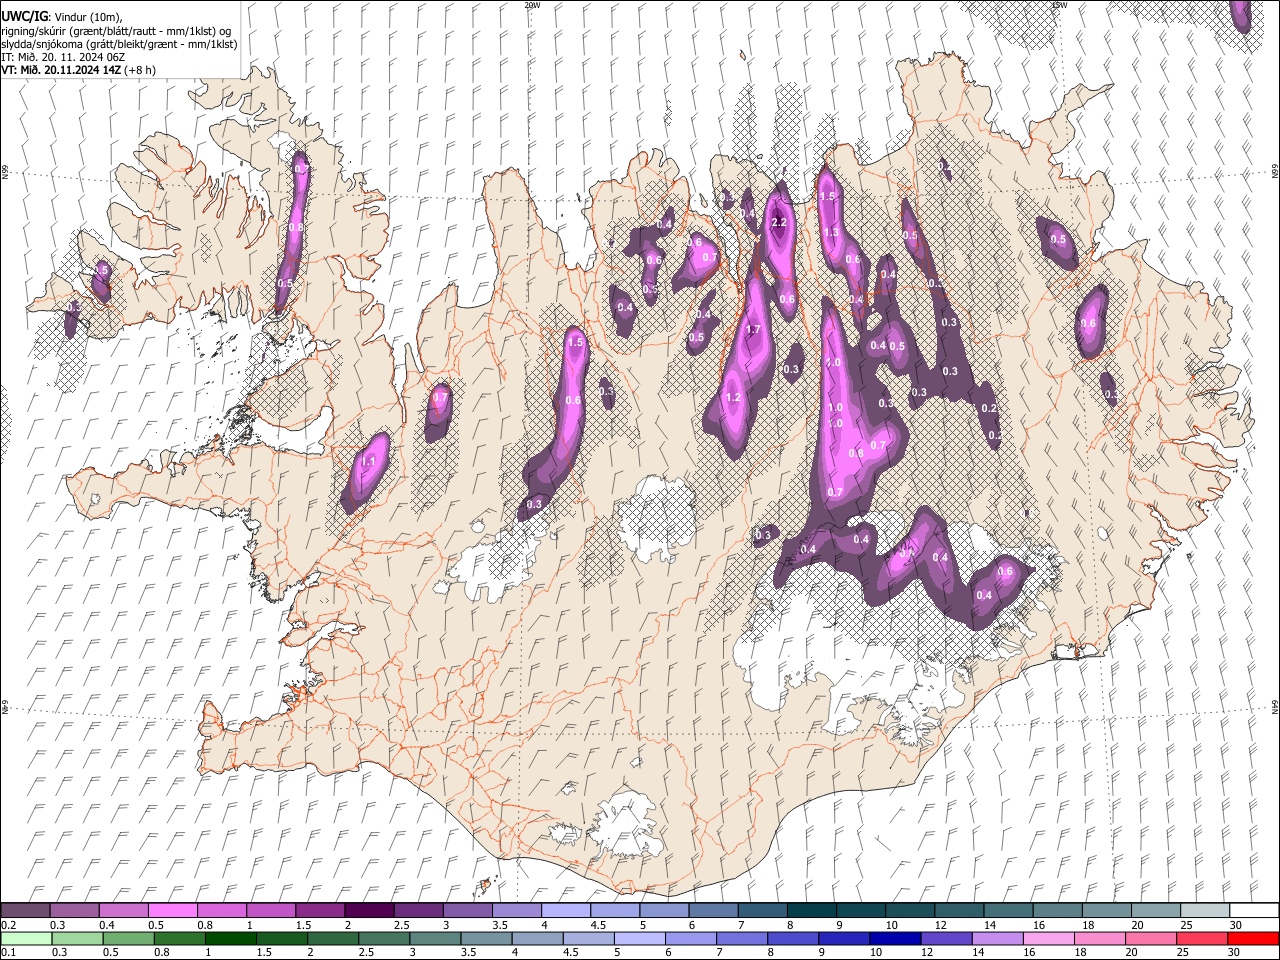Click the '0.1' label on lower legend scale
This screenshot has height=960, width=1280.
click(8, 953)
